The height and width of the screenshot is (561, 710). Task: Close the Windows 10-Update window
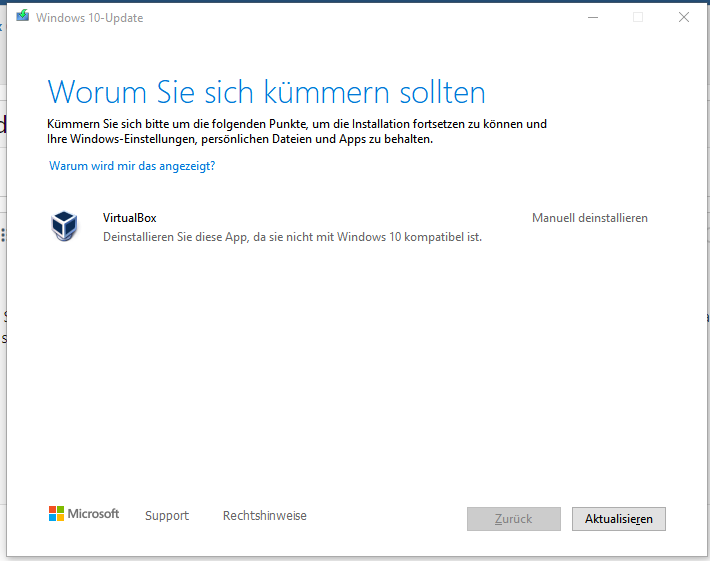[684, 17]
